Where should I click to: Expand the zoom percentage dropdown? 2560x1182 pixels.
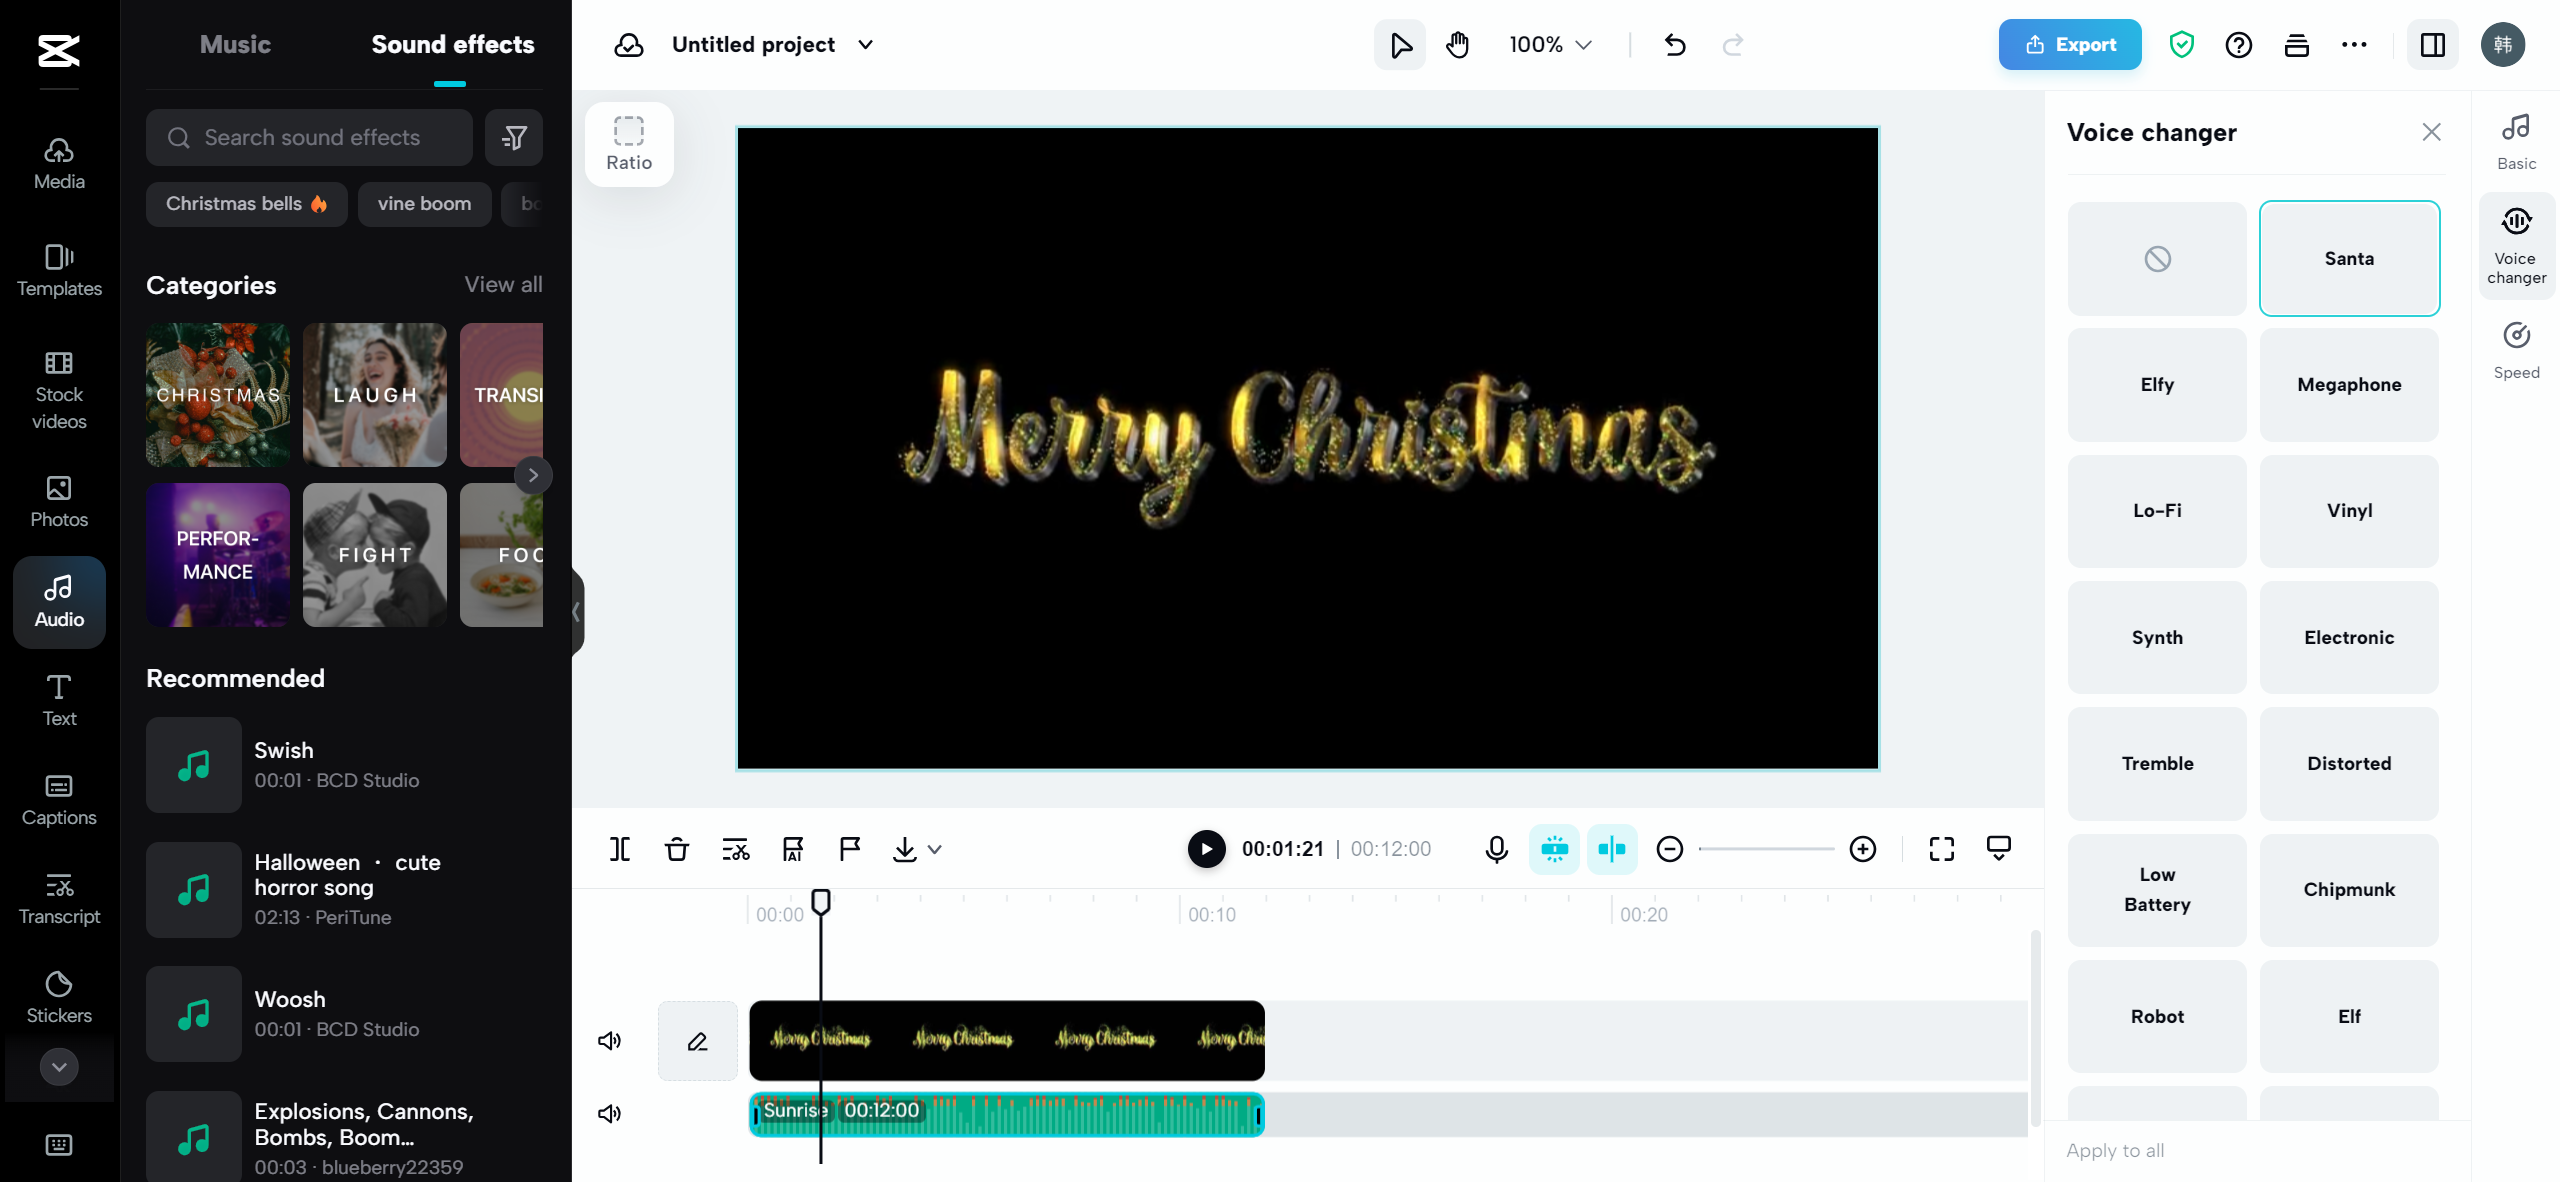pyautogui.click(x=1583, y=44)
